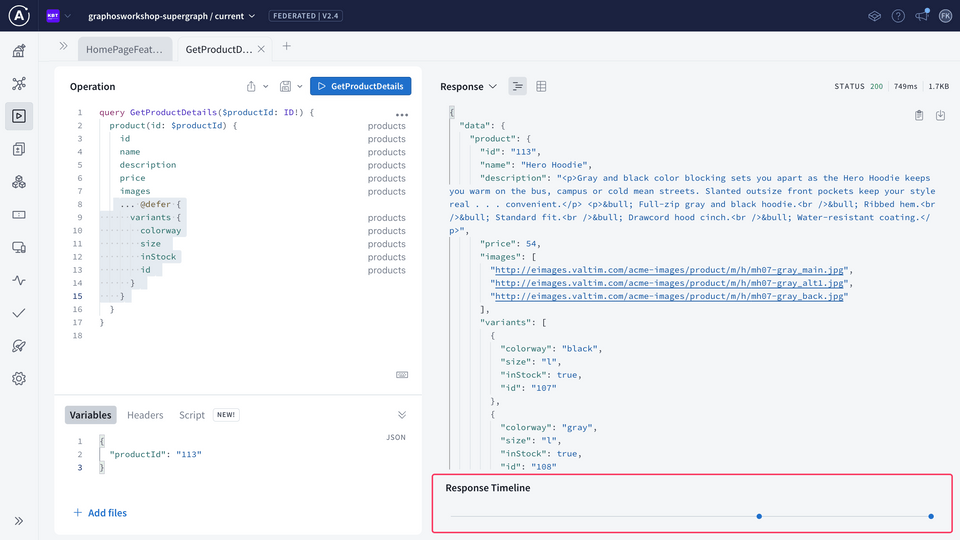Switch response to table view
Viewport: 960px width, 540px height.
pyautogui.click(x=541, y=86)
